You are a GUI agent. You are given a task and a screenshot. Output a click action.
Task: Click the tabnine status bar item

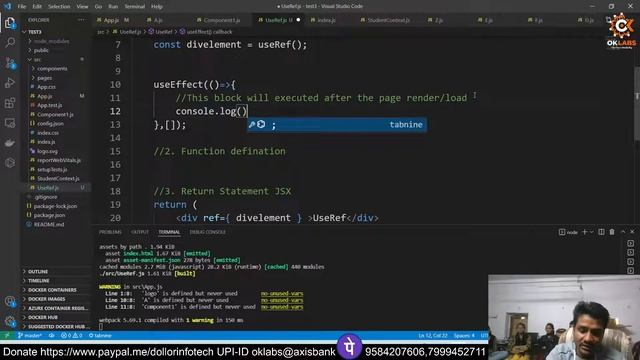[100, 336]
